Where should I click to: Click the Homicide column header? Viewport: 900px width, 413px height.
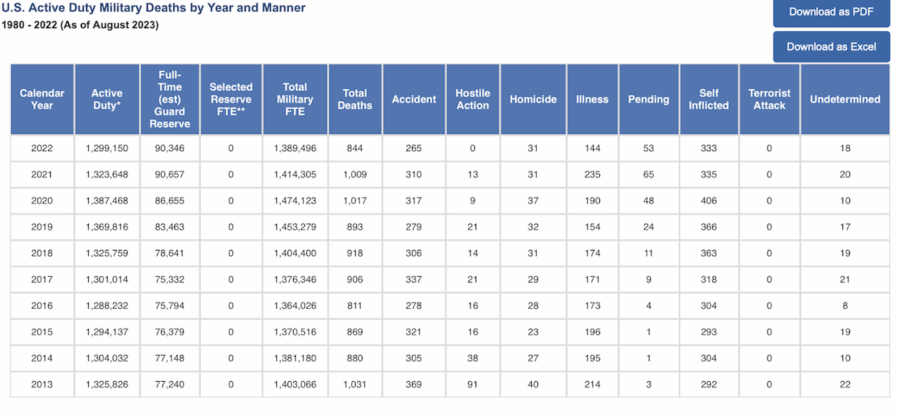pos(532,100)
